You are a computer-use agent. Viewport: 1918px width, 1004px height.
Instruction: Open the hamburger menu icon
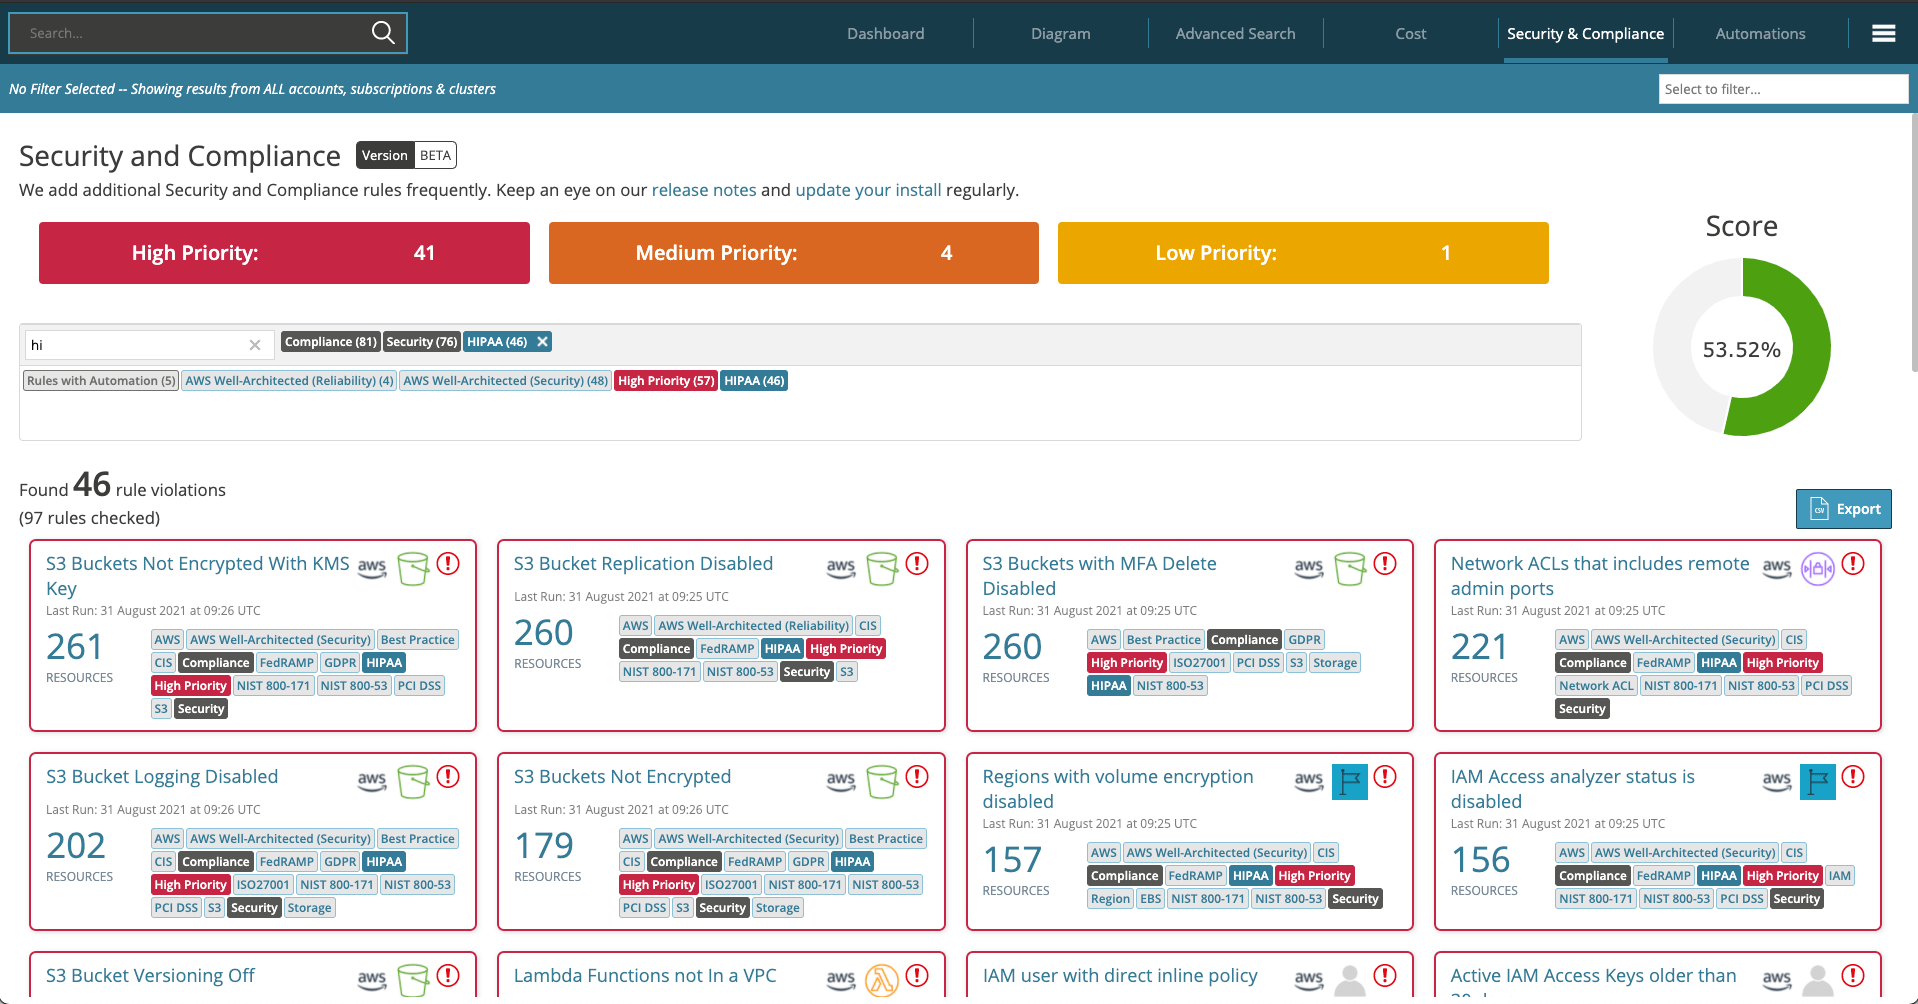1884,34
